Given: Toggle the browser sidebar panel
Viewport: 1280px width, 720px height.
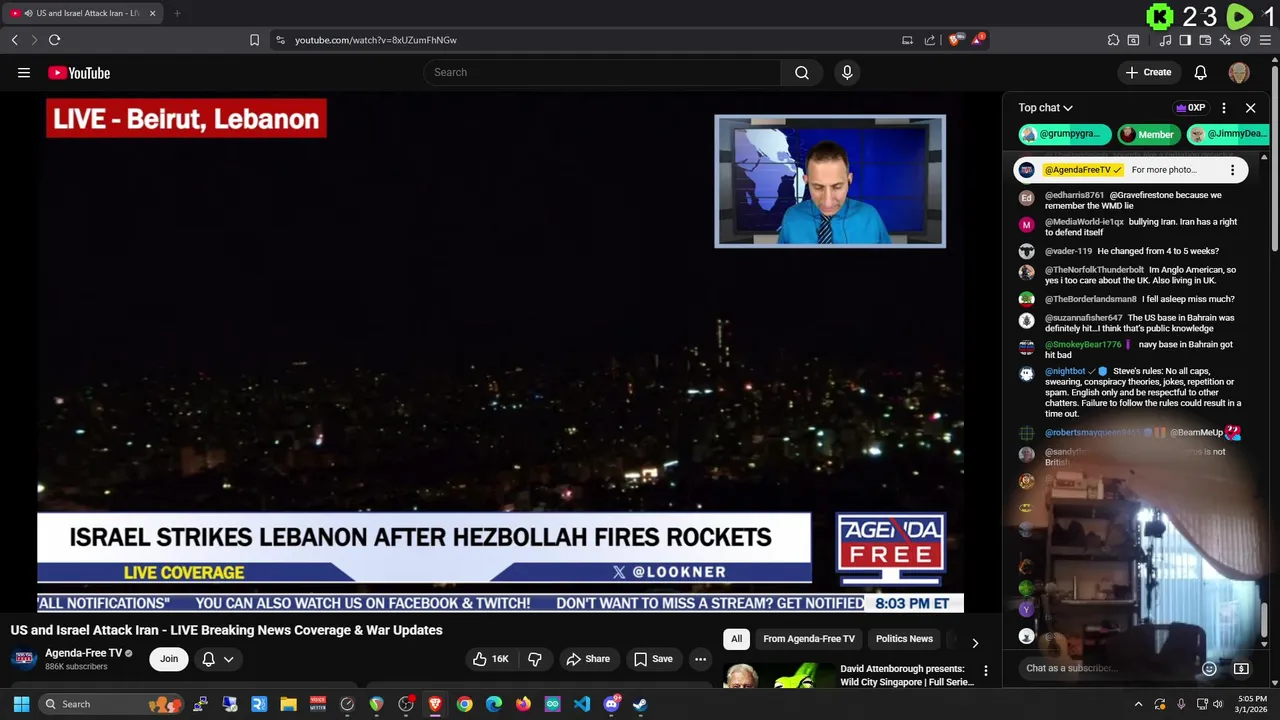Looking at the screenshot, I should [1185, 40].
